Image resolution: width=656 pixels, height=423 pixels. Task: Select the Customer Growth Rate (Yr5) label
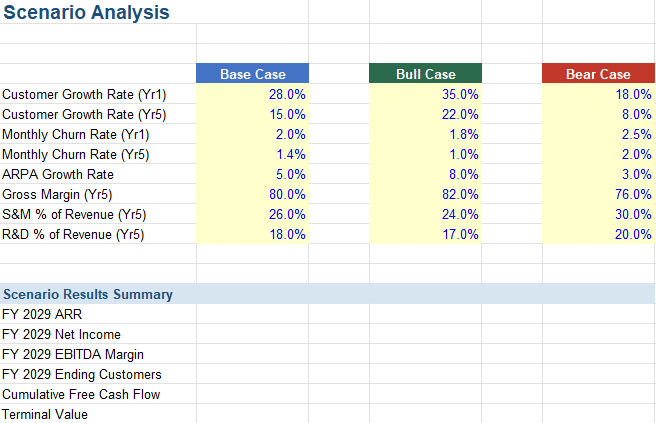(84, 114)
